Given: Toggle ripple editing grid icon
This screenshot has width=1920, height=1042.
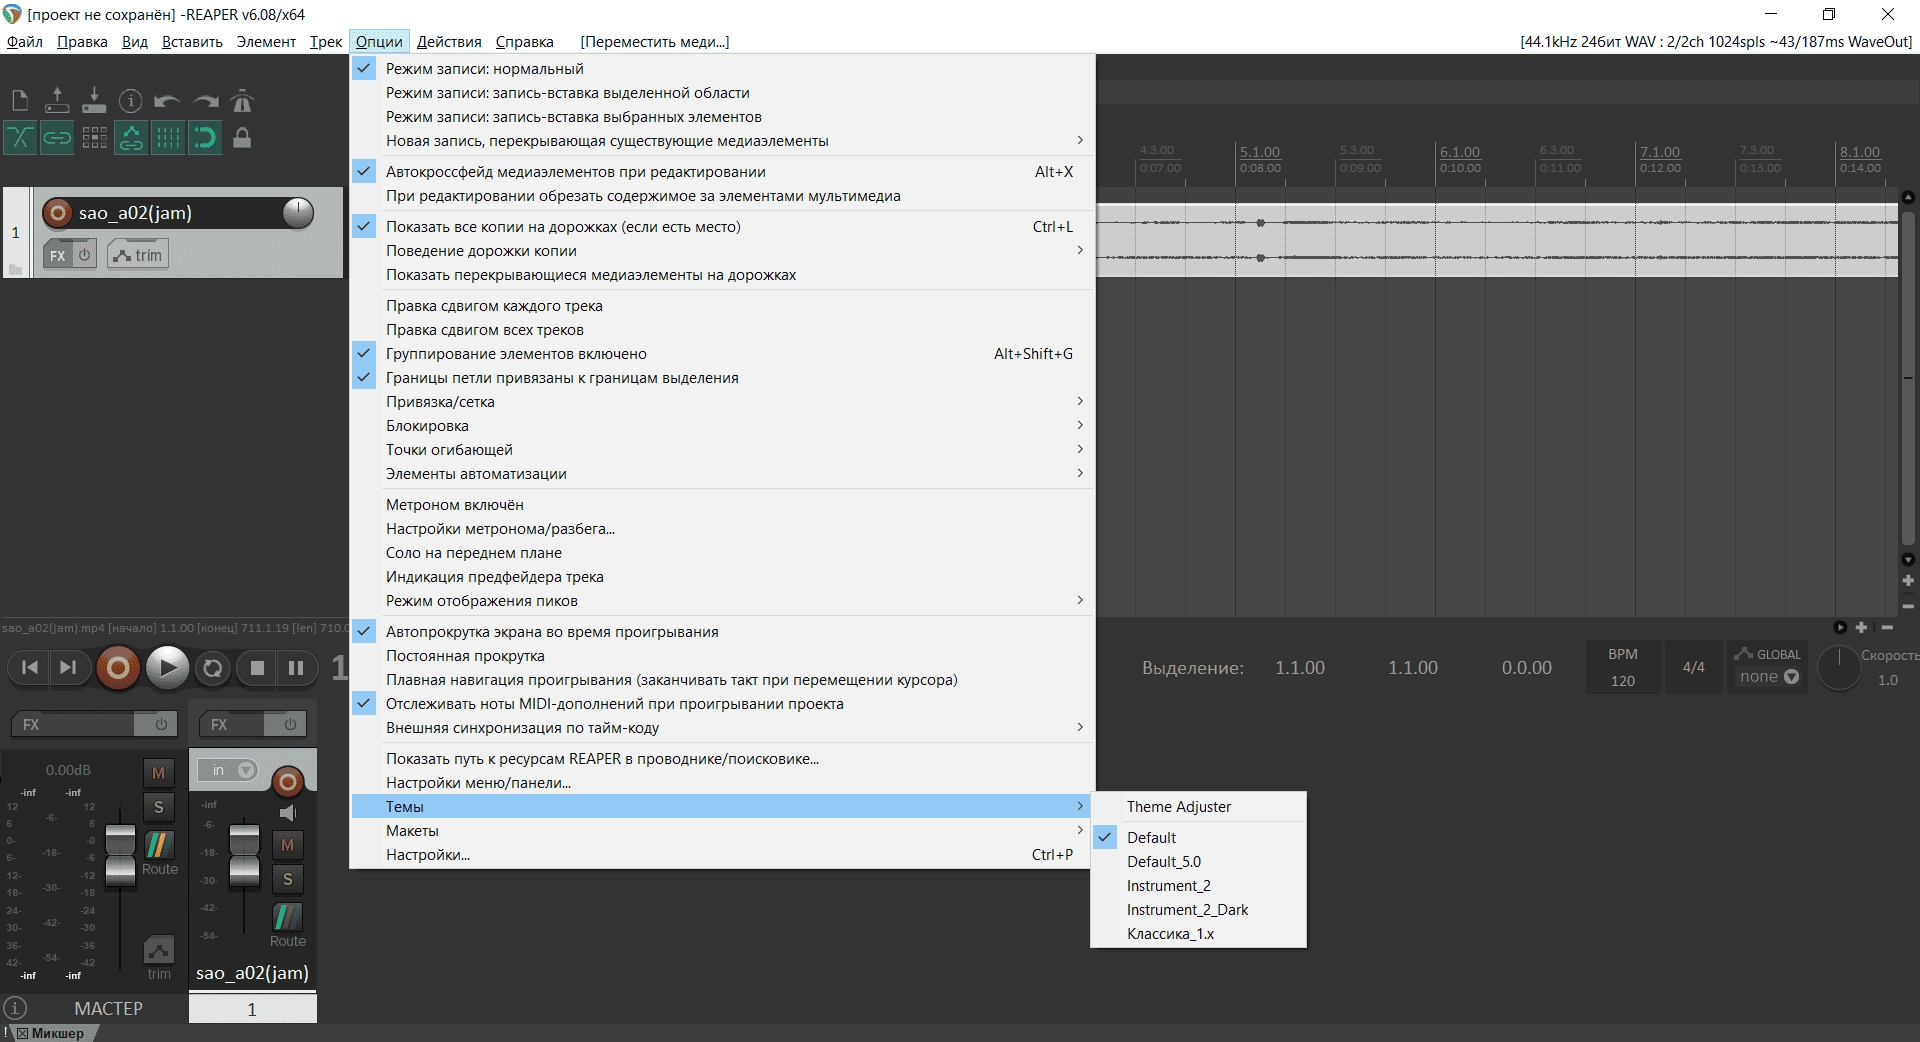Looking at the screenshot, I should pos(94,138).
